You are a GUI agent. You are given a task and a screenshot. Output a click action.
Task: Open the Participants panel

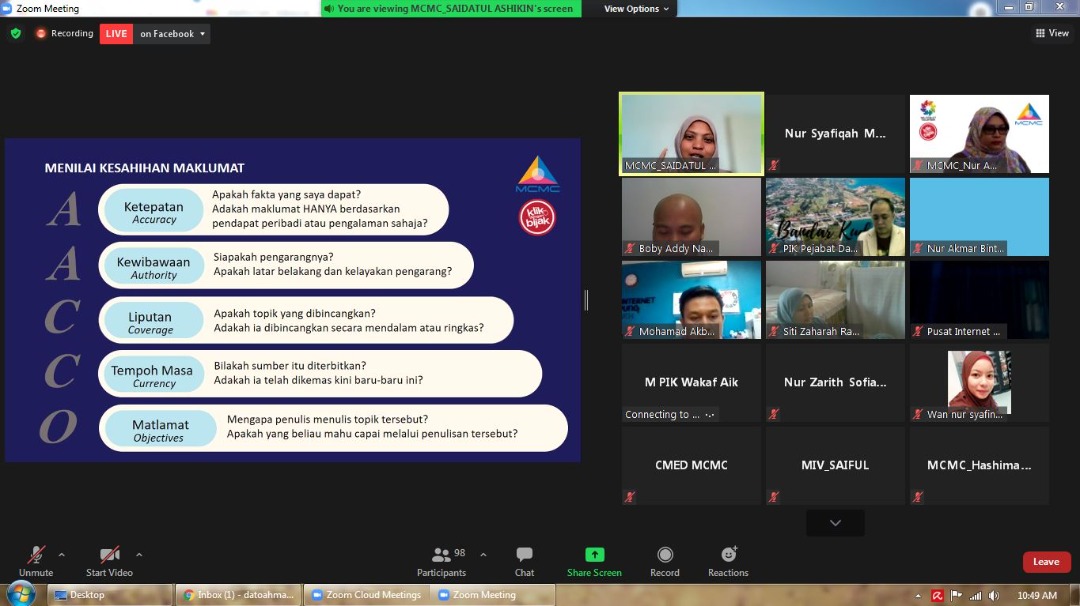pyautogui.click(x=441, y=556)
